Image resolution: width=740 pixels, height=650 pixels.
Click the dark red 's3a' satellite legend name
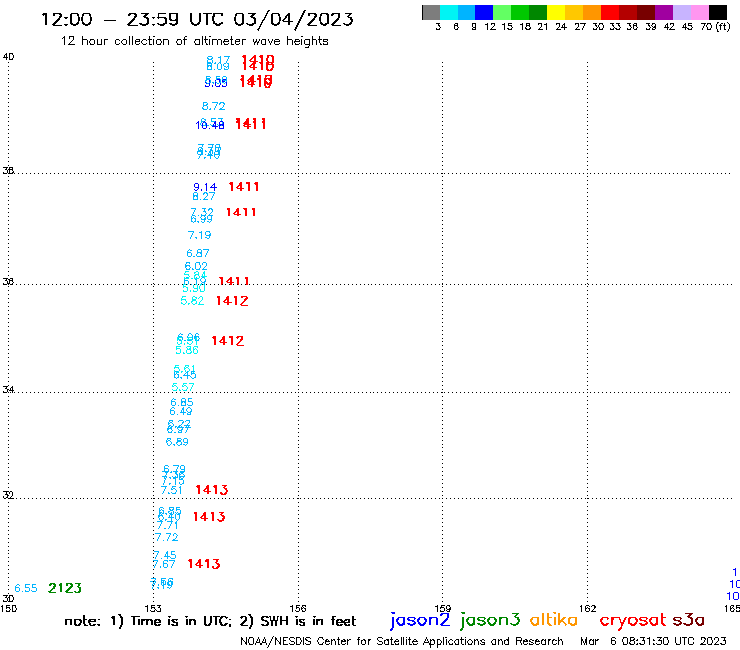click(x=689, y=620)
